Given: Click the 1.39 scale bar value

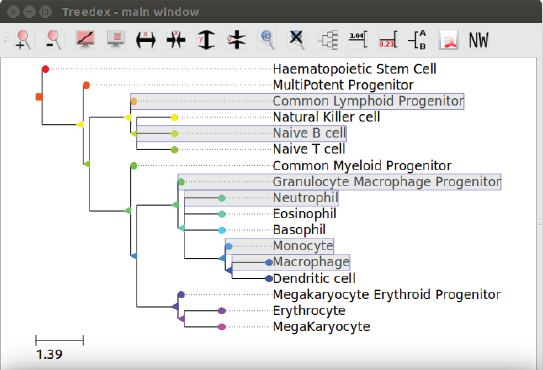Looking at the screenshot, I should pyautogui.click(x=49, y=354).
